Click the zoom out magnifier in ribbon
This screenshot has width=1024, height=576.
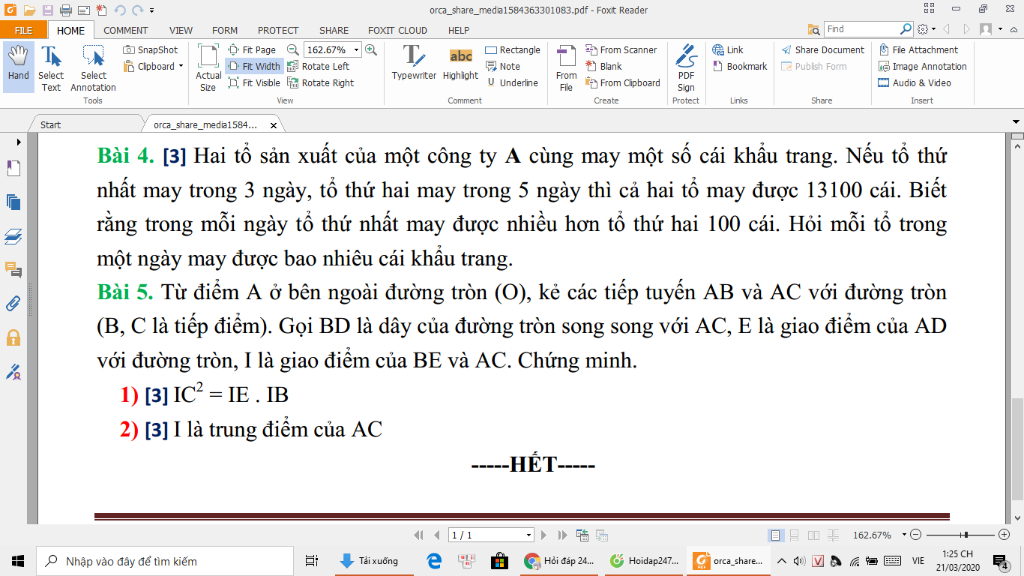(x=293, y=50)
